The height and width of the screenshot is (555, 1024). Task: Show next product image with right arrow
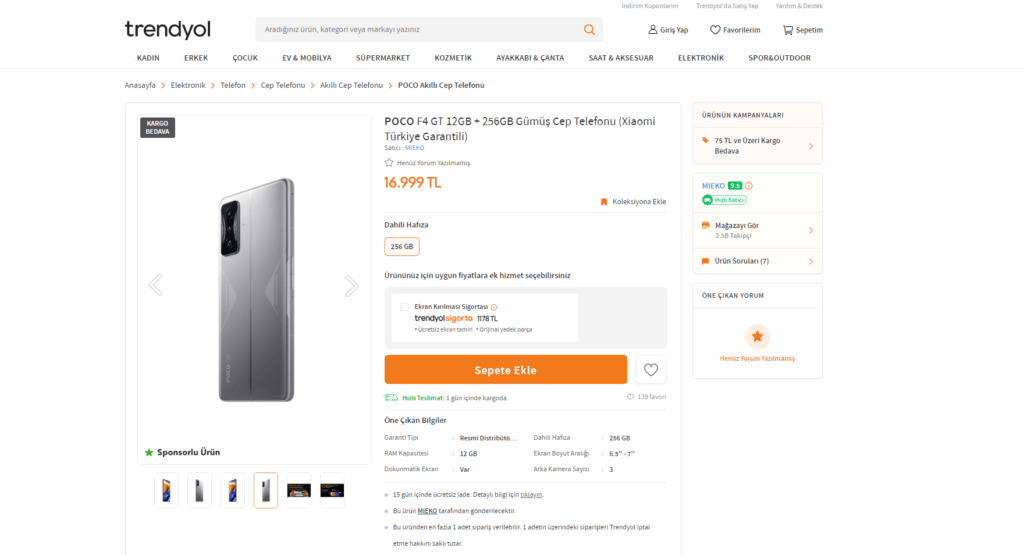351,286
